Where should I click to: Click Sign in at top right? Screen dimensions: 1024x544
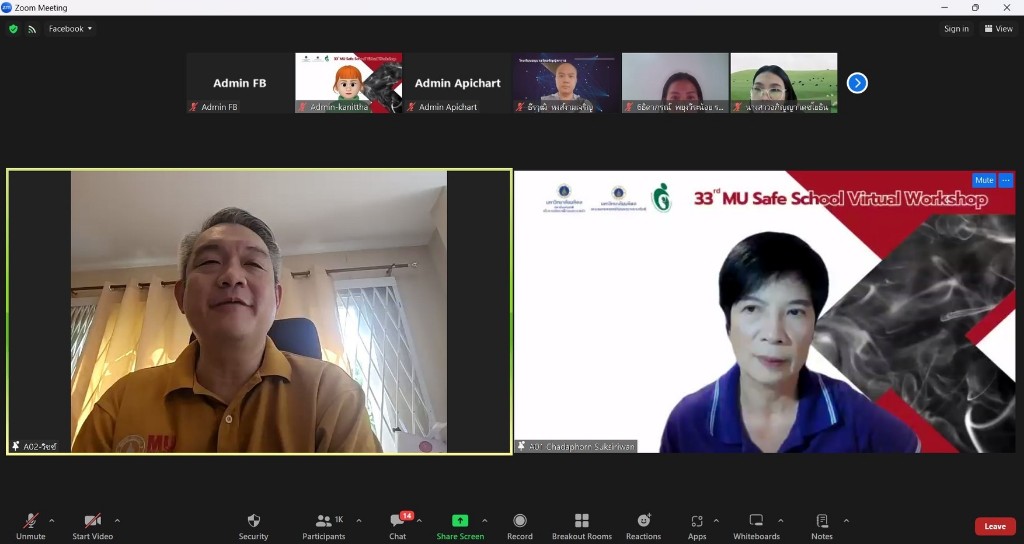point(956,29)
